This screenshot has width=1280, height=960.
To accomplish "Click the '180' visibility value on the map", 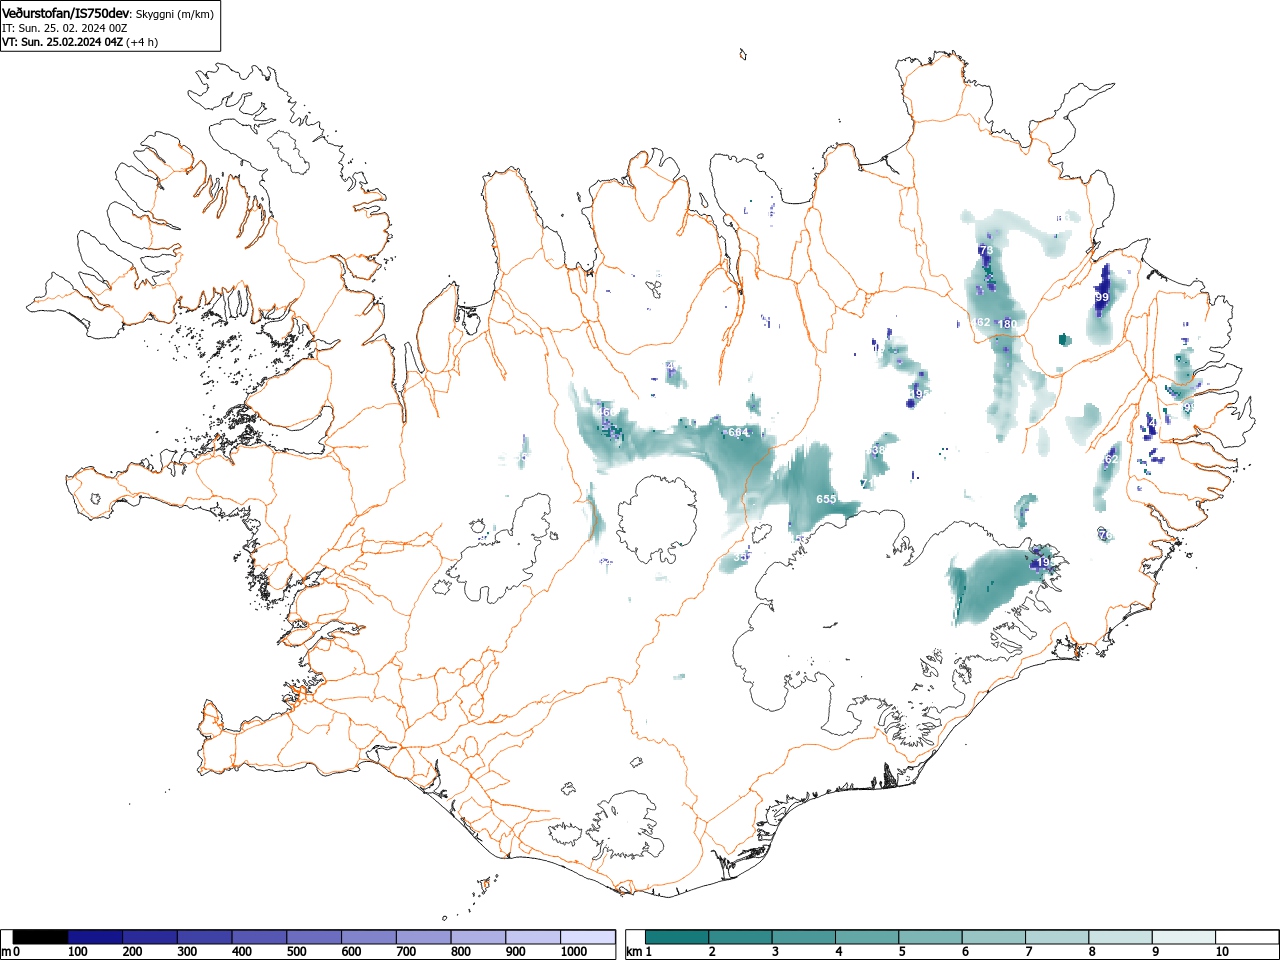I will click(x=1007, y=324).
